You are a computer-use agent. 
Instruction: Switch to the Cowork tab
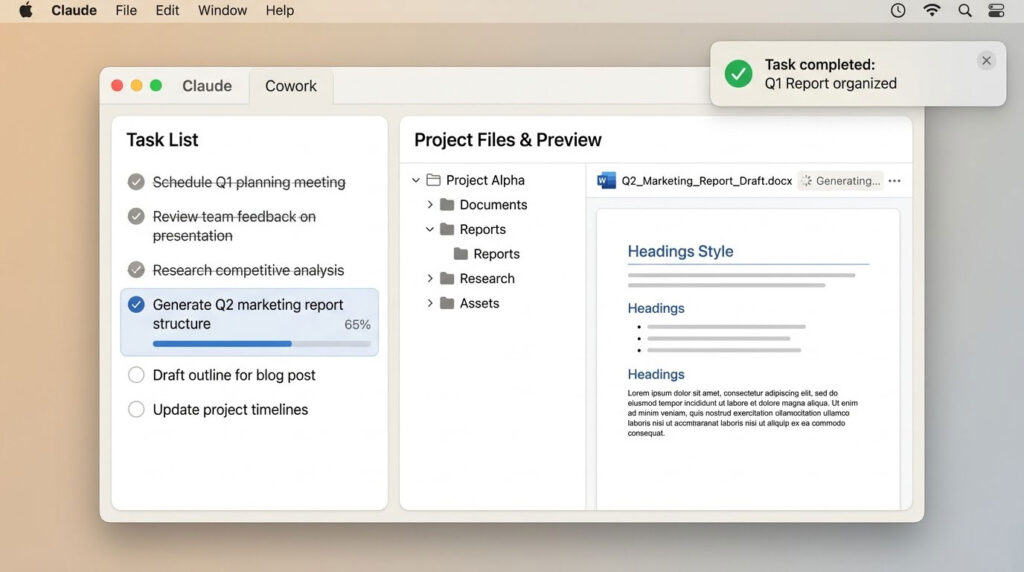coord(291,86)
